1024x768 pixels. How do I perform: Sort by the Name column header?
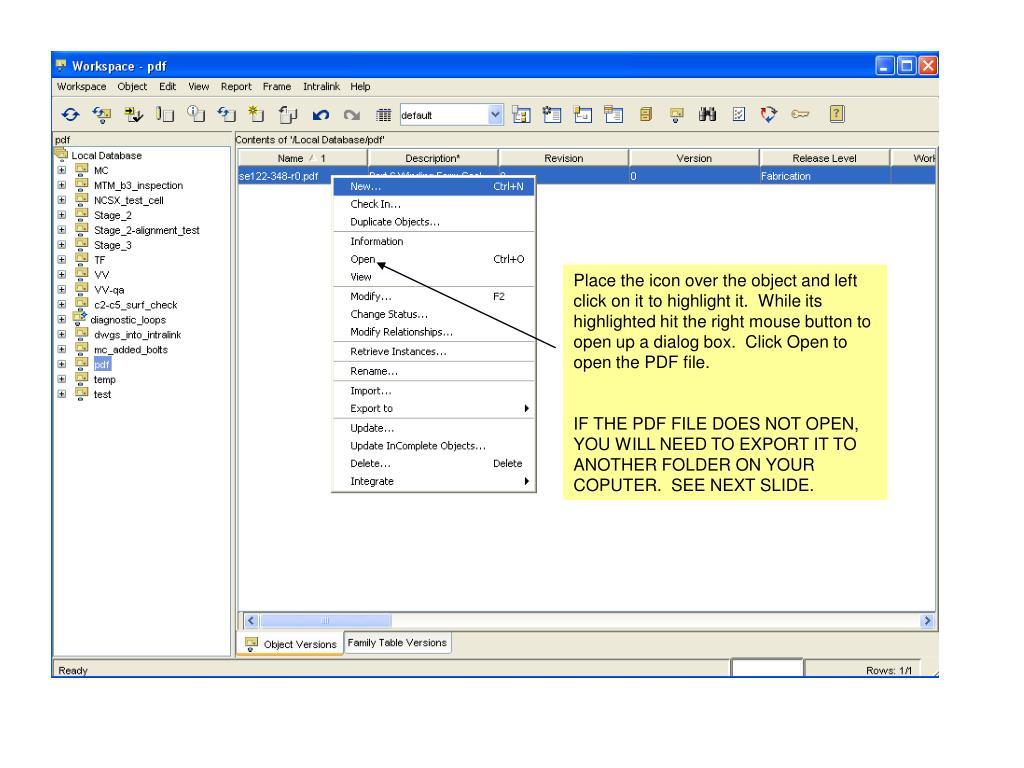tap(302, 158)
